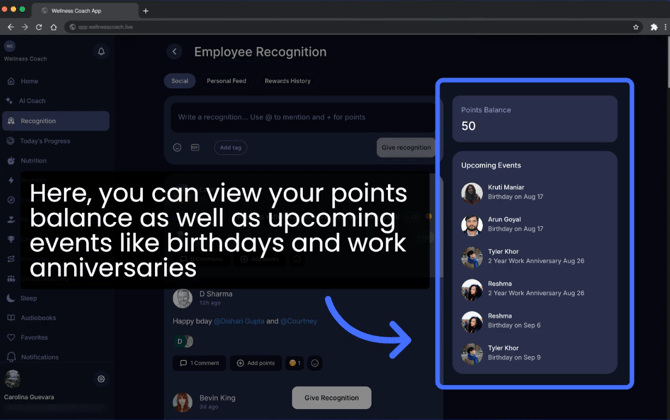The width and height of the screenshot is (670, 420).
Task: Select Recognition in the sidebar
Action: point(56,121)
